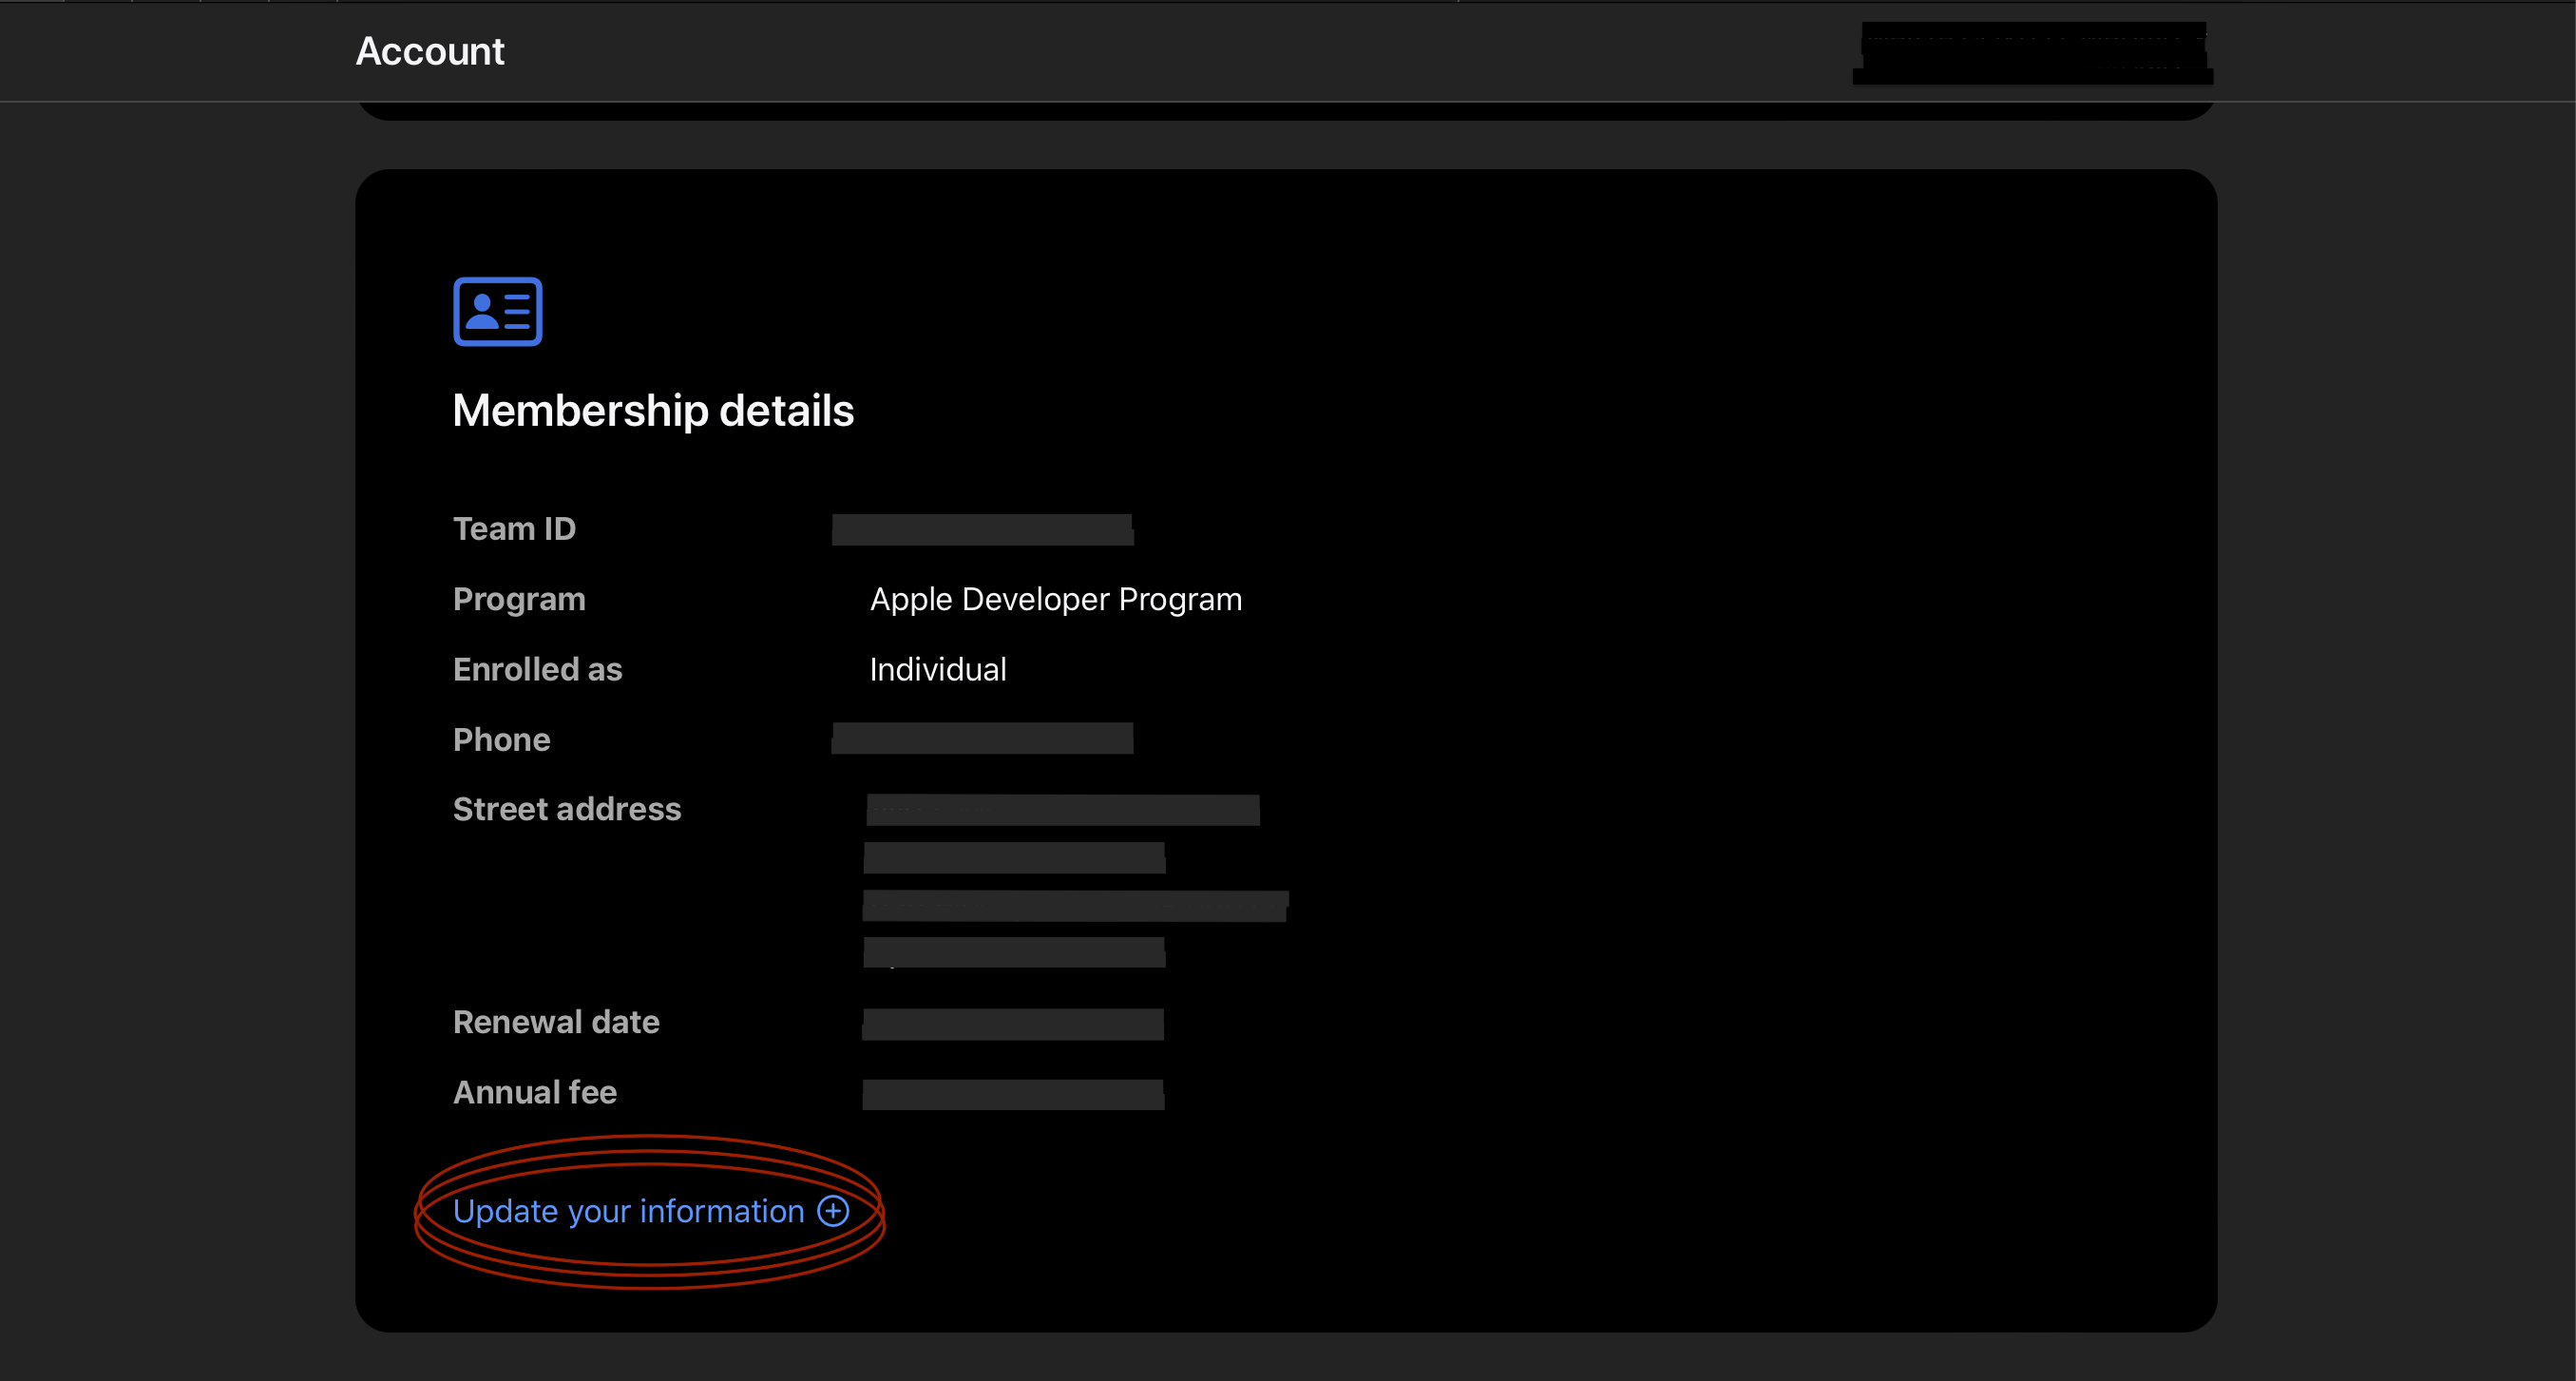Click the Team ID label

pos(514,529)
